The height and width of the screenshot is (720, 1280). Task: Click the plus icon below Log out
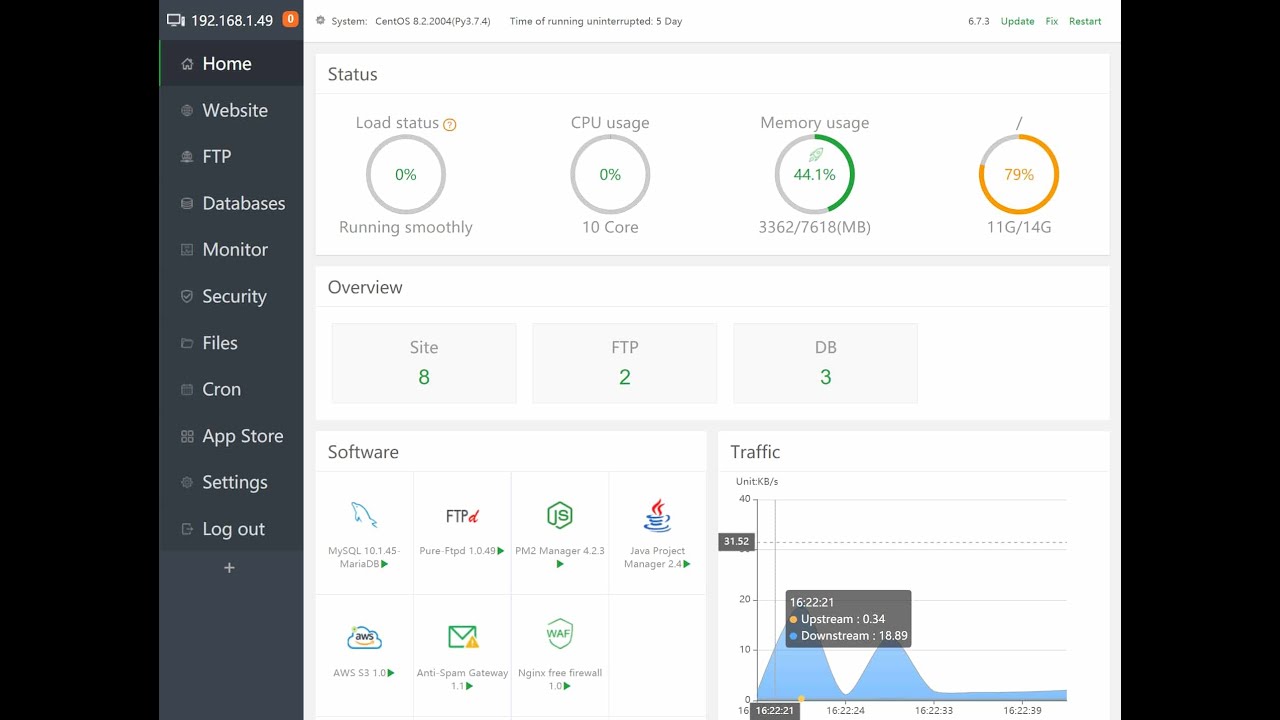click(229, 568)
